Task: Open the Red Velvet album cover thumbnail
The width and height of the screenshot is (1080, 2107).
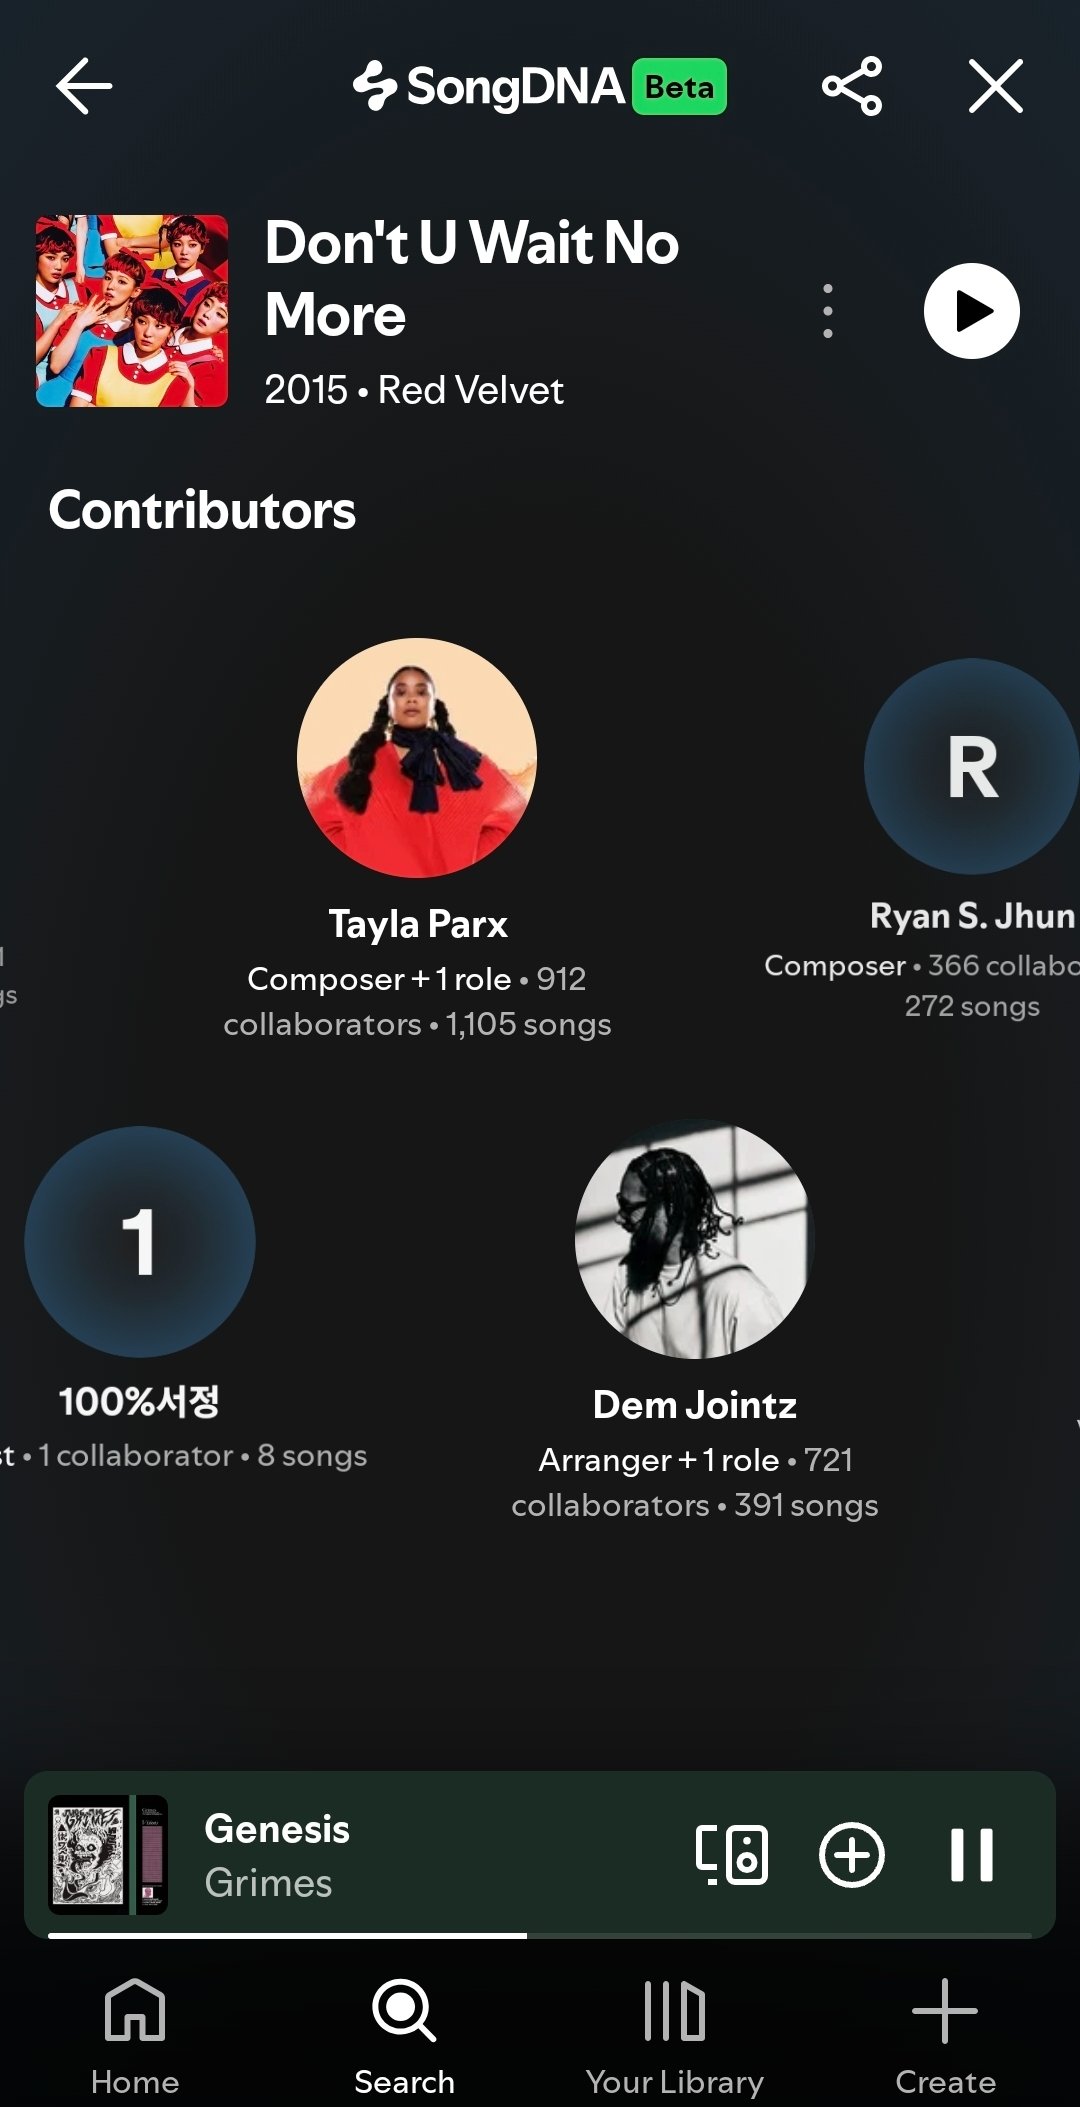Action: (132, 311)
